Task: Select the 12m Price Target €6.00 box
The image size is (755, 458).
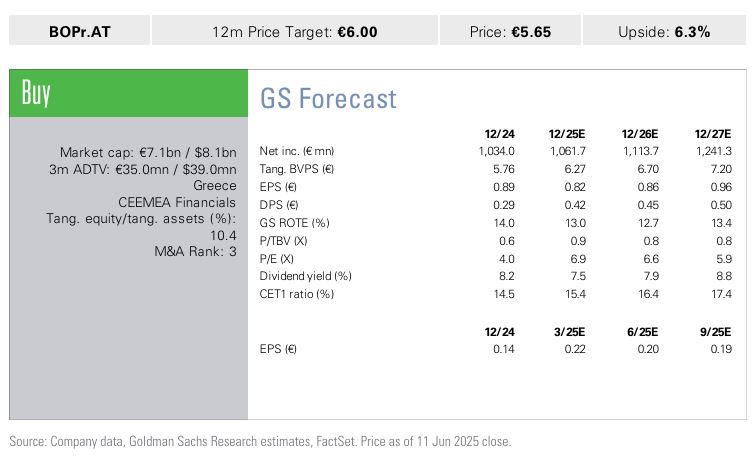Action: click(295, 31)
